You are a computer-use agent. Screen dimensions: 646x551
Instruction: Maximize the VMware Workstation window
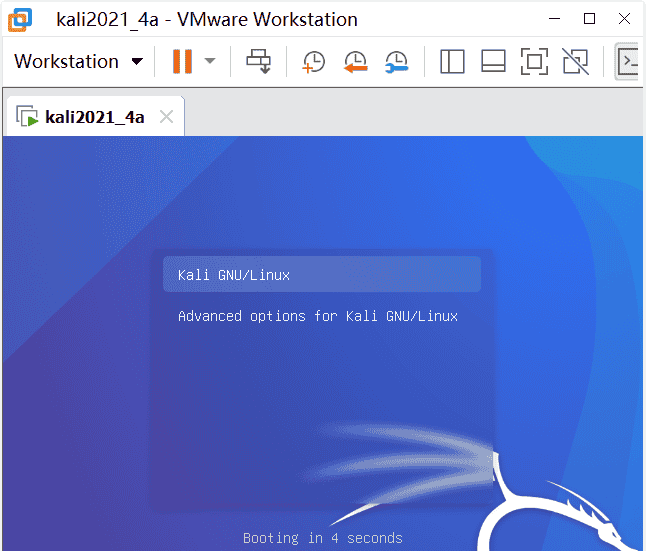pos(589,18)
